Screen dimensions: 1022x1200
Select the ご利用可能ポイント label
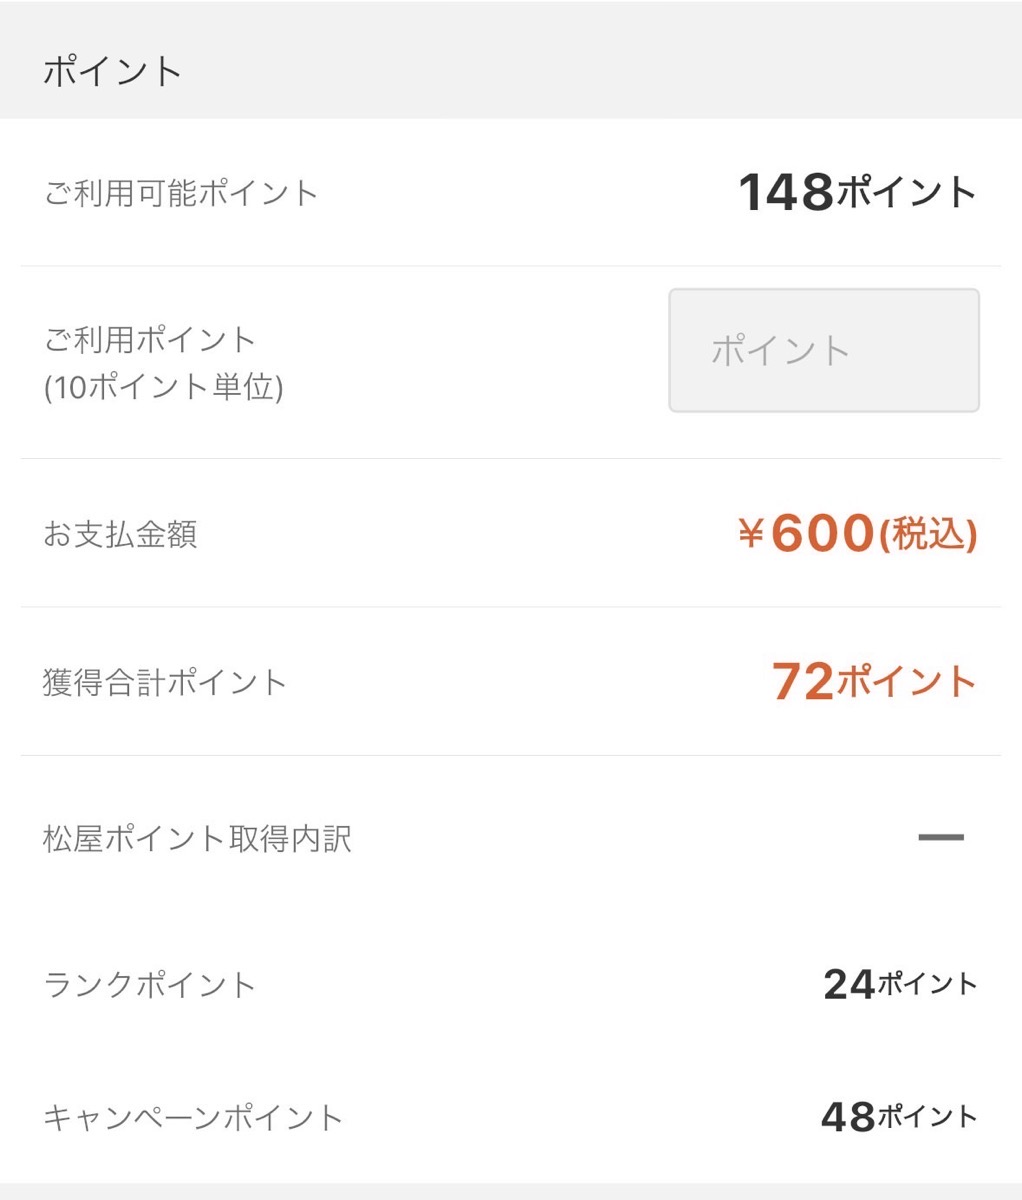(180, 192)
